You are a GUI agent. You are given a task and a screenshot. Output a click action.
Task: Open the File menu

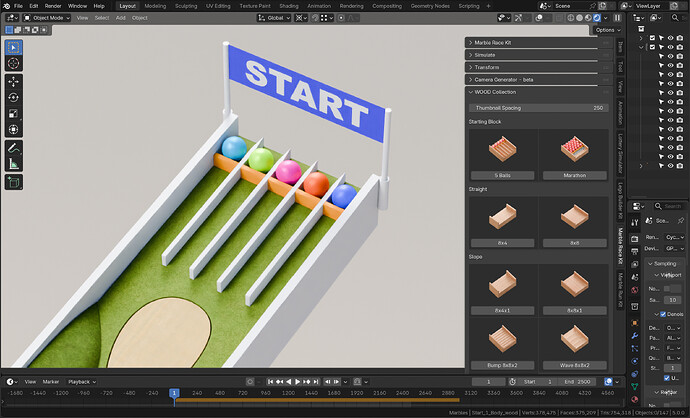pyautogui.click(x=18, y=6)
